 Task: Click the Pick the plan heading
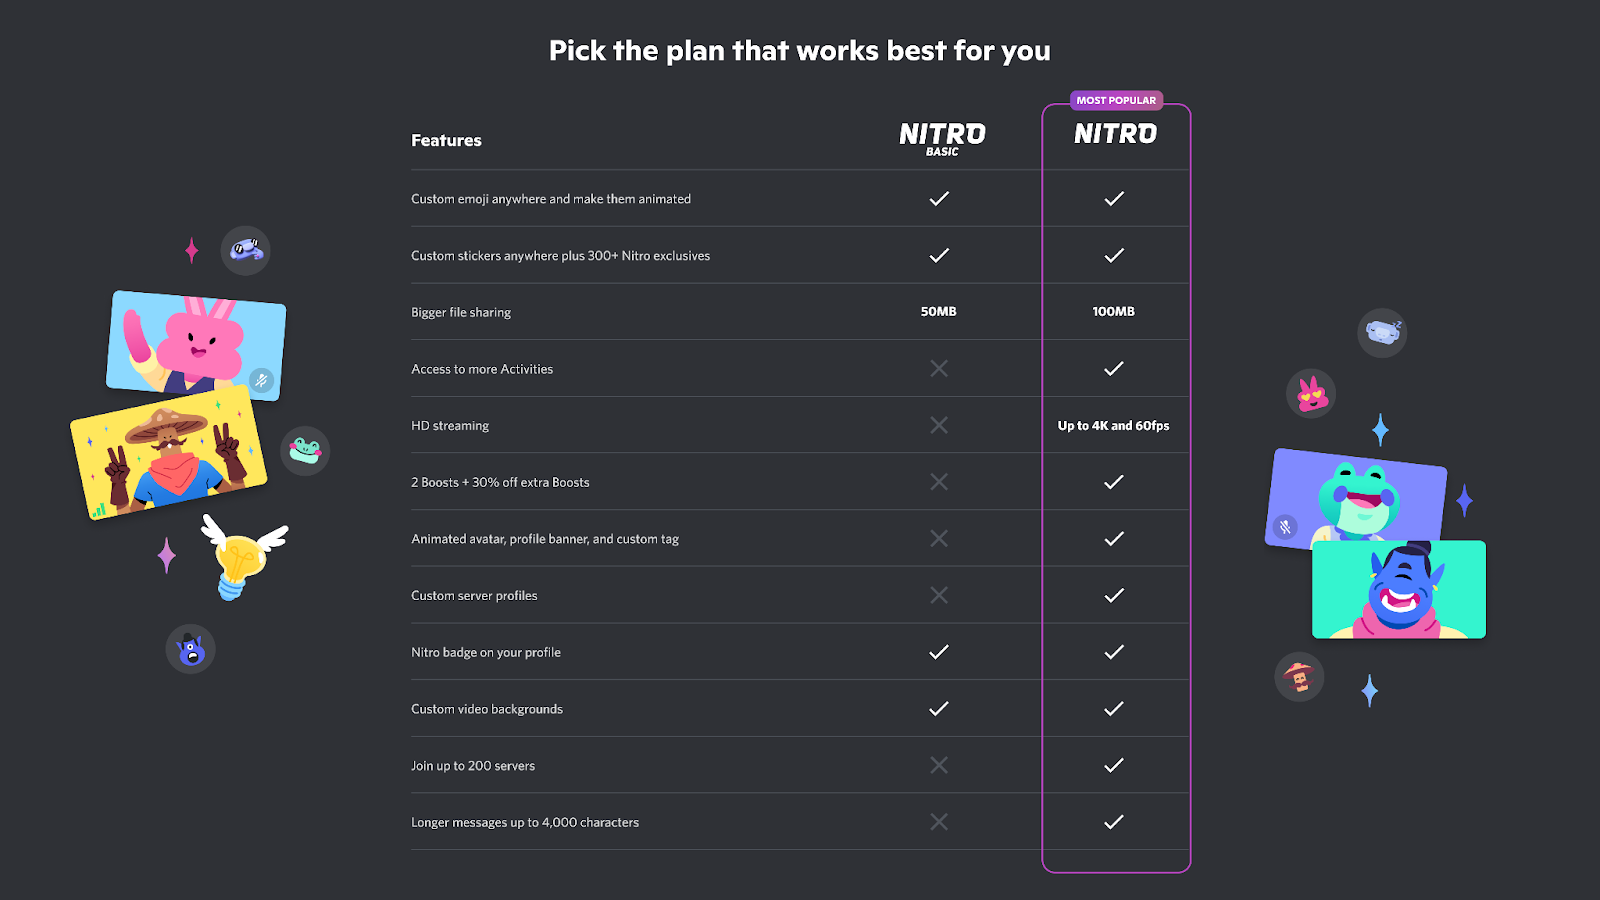[798, 50]
